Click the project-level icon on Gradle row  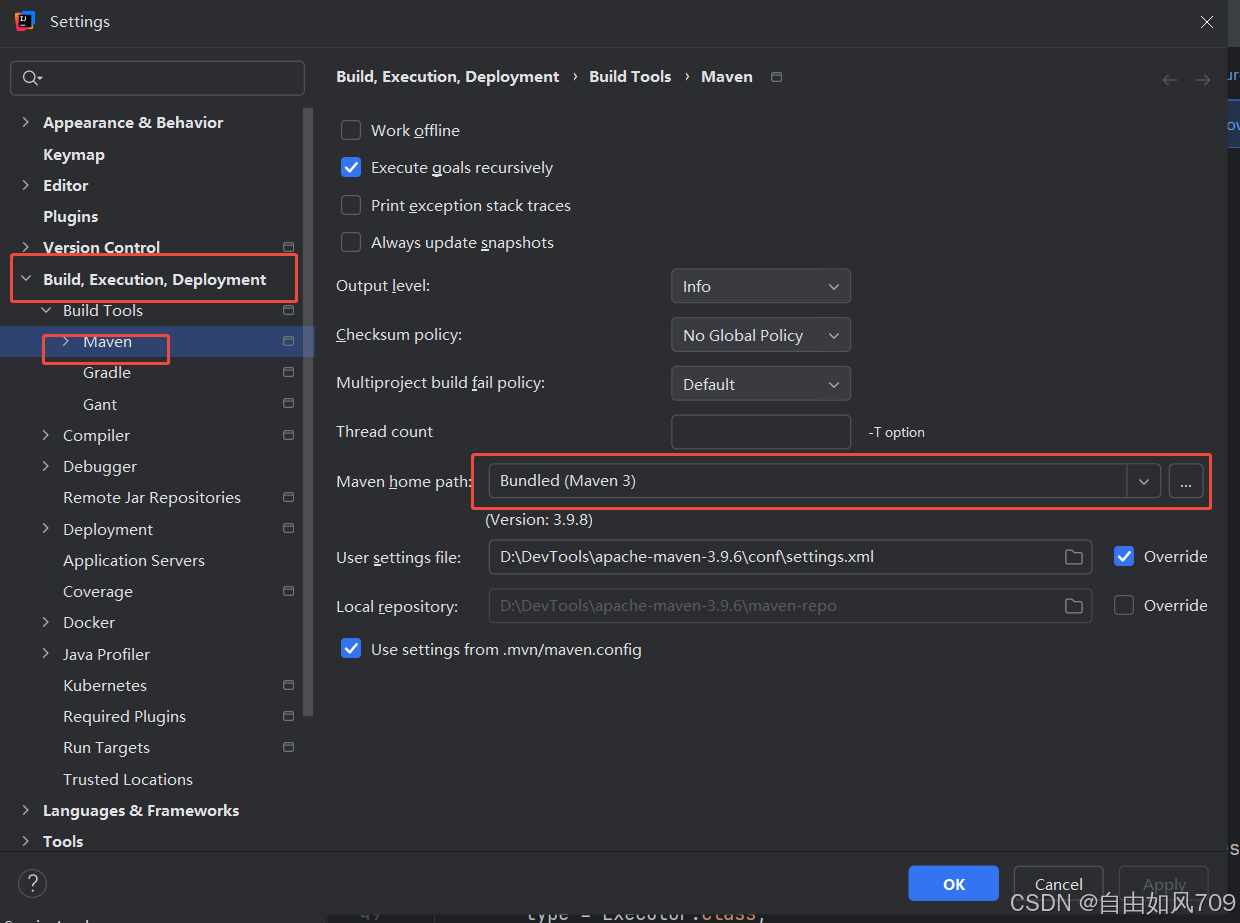[x=289, y=372]
